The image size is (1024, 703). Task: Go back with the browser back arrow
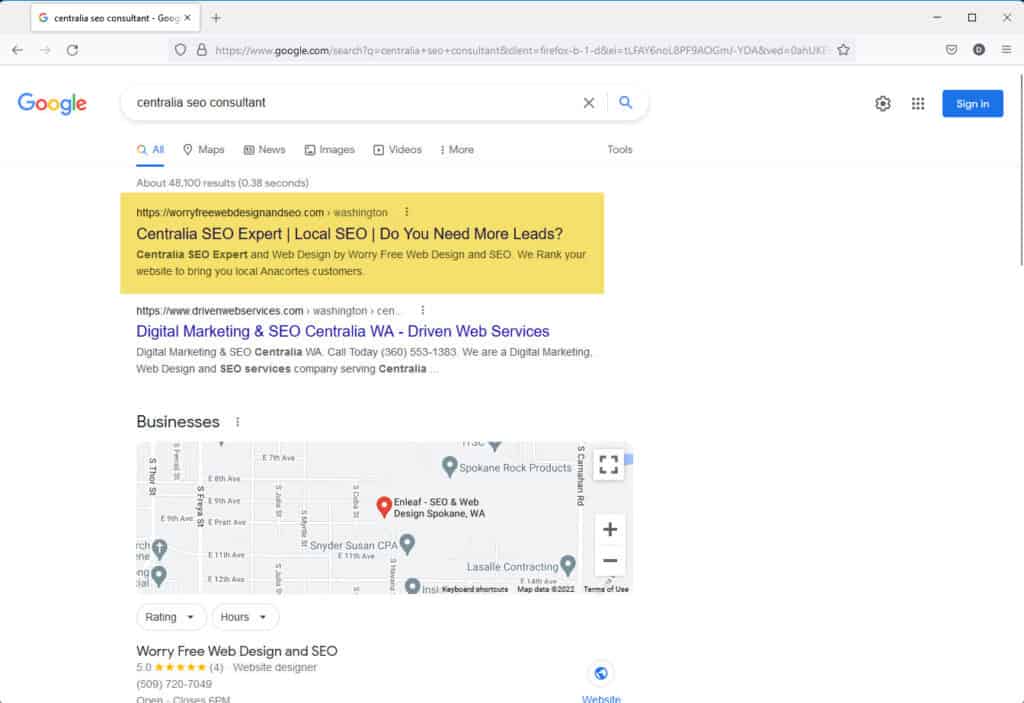[18, 50]
